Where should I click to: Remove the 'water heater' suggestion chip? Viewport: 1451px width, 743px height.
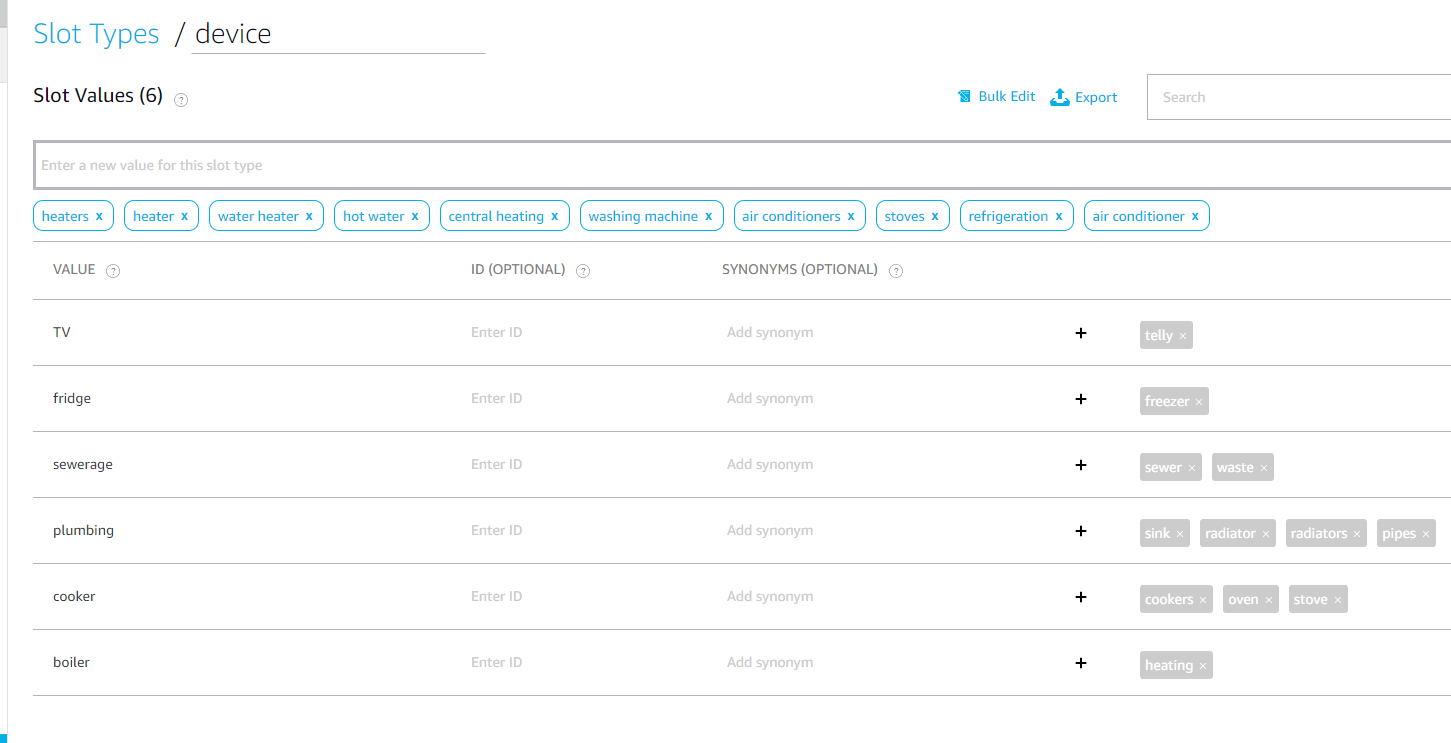pyautogui.click(x=309, y=216)
